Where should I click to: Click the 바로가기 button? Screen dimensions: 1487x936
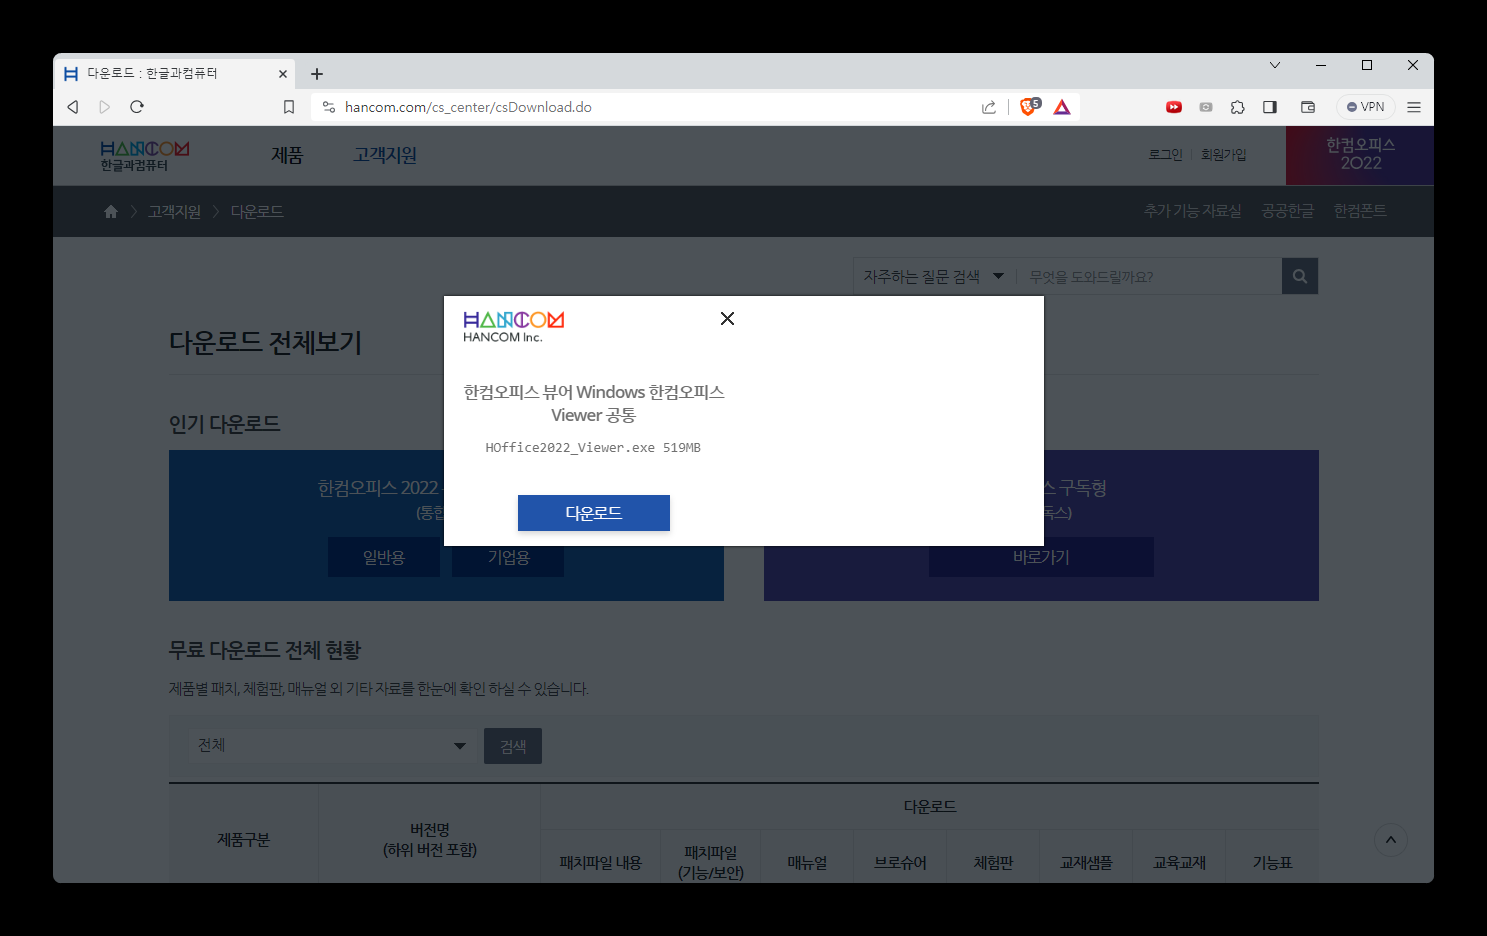pos(1041,557)
